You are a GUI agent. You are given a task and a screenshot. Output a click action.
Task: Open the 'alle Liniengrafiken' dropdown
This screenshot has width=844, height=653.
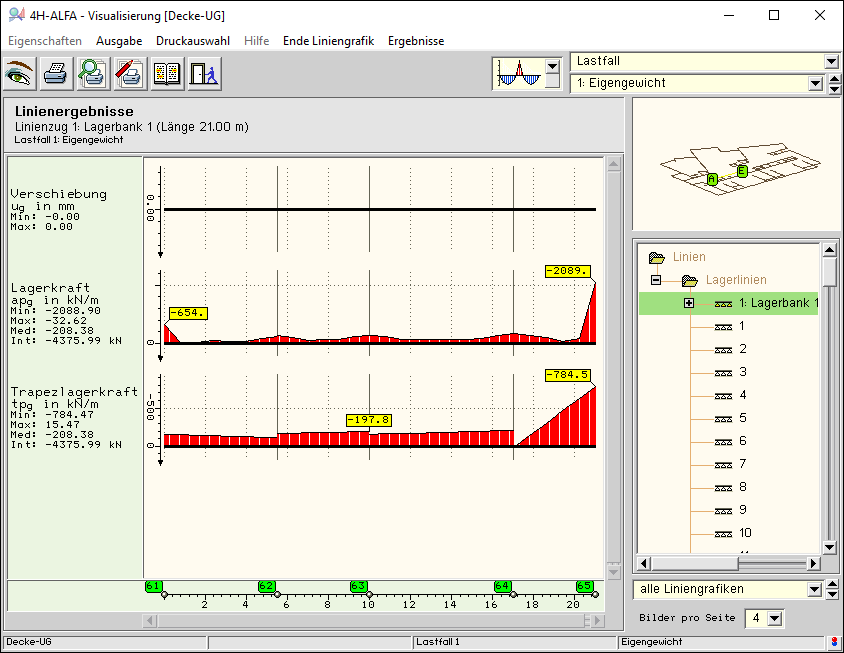click(x=815, y=590)
